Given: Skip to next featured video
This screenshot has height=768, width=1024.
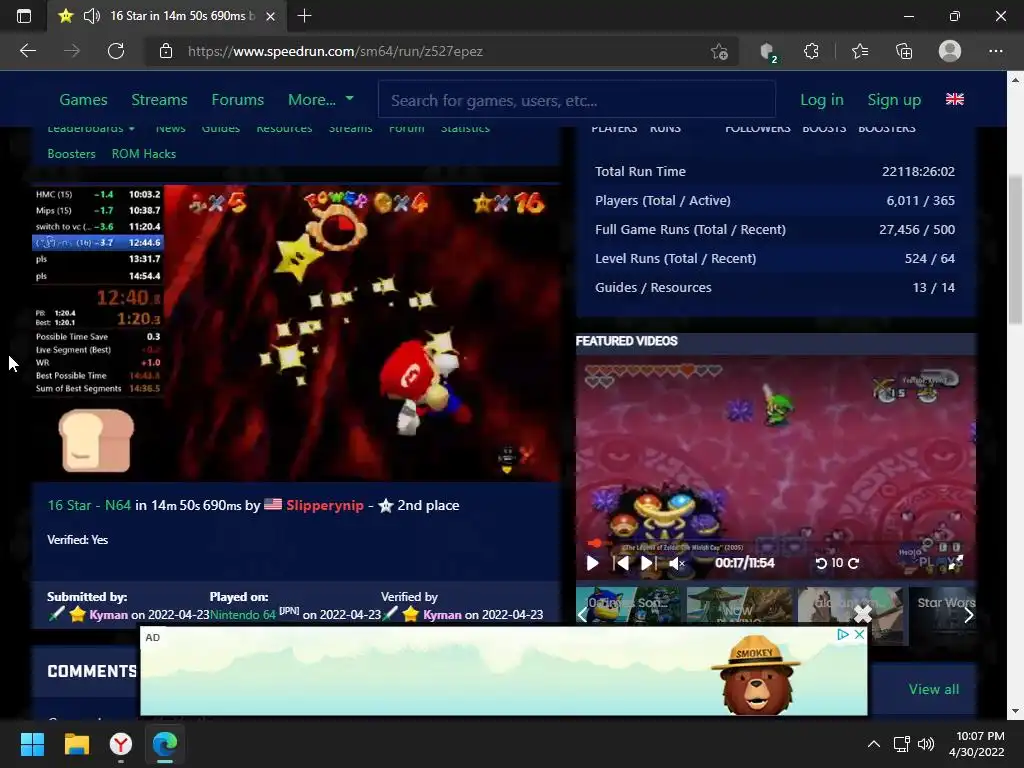Looking at the screenshot, I should 647,563.
